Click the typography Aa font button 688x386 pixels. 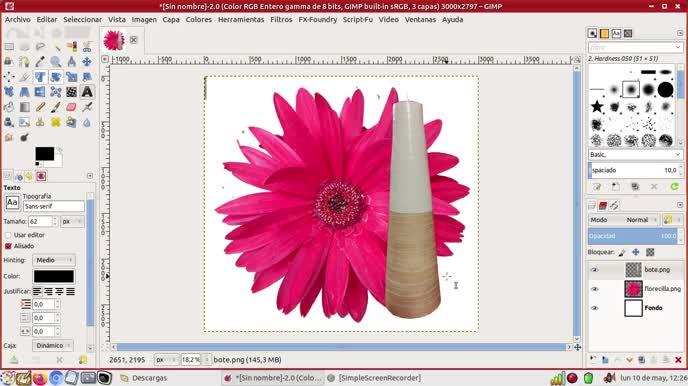pos(12,202)
